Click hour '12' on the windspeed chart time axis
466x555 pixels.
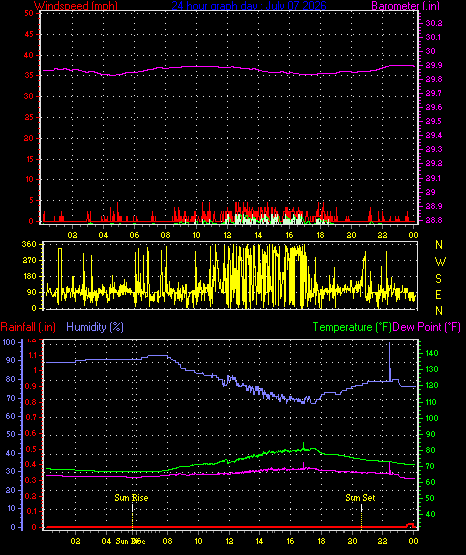coord(227,235)
